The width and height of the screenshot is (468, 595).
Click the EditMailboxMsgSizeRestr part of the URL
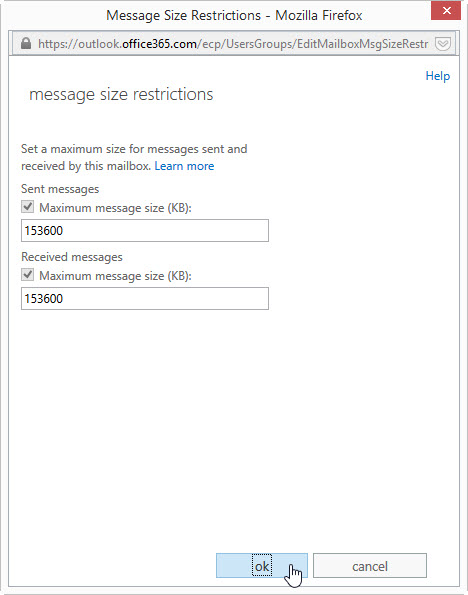coord(362,44)
